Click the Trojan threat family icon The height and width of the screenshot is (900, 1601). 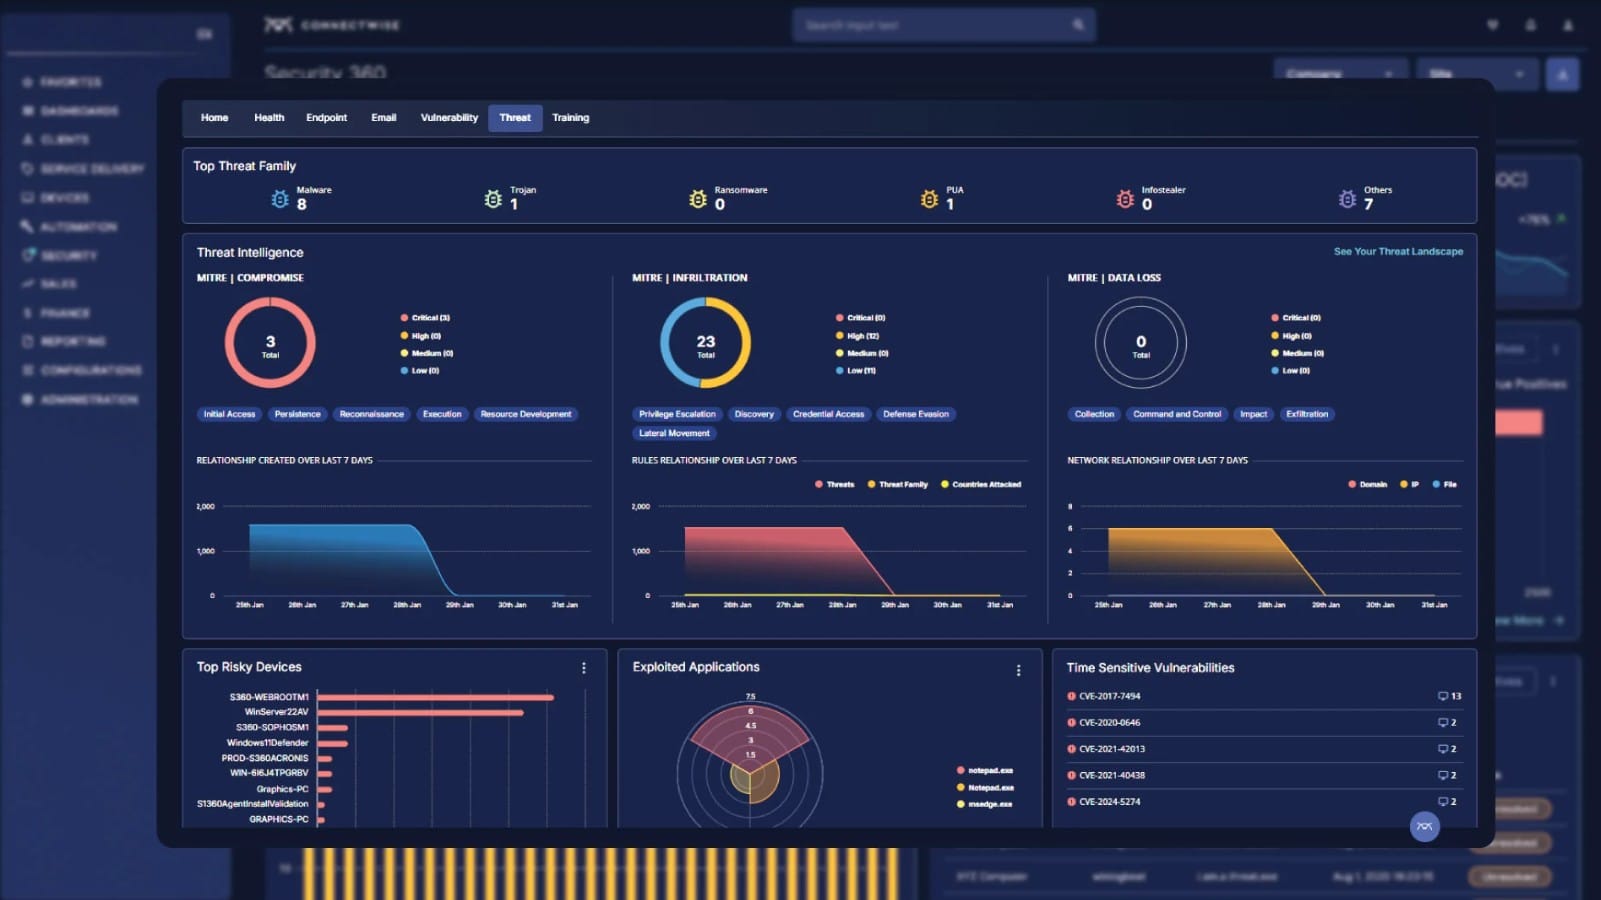point(493,200)
